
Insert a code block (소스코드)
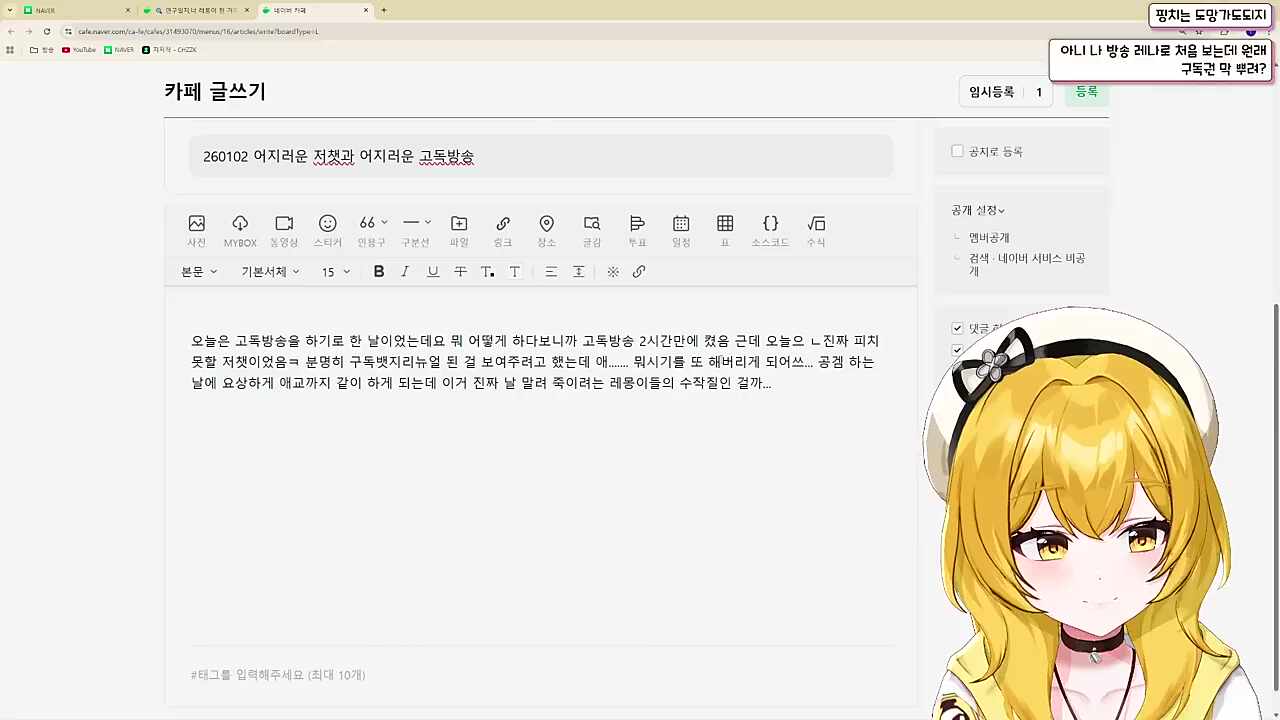coord(770,230)
